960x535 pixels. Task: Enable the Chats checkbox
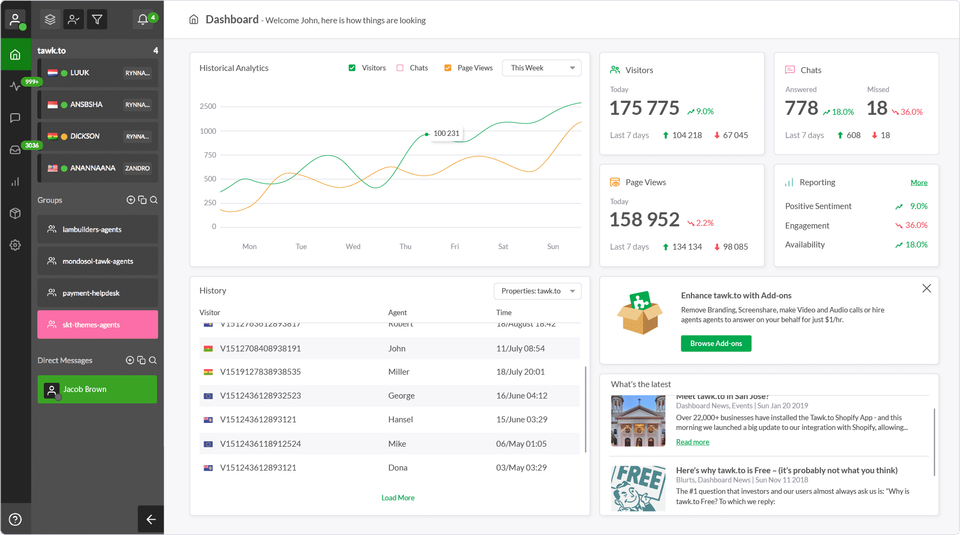coord(400,68)
